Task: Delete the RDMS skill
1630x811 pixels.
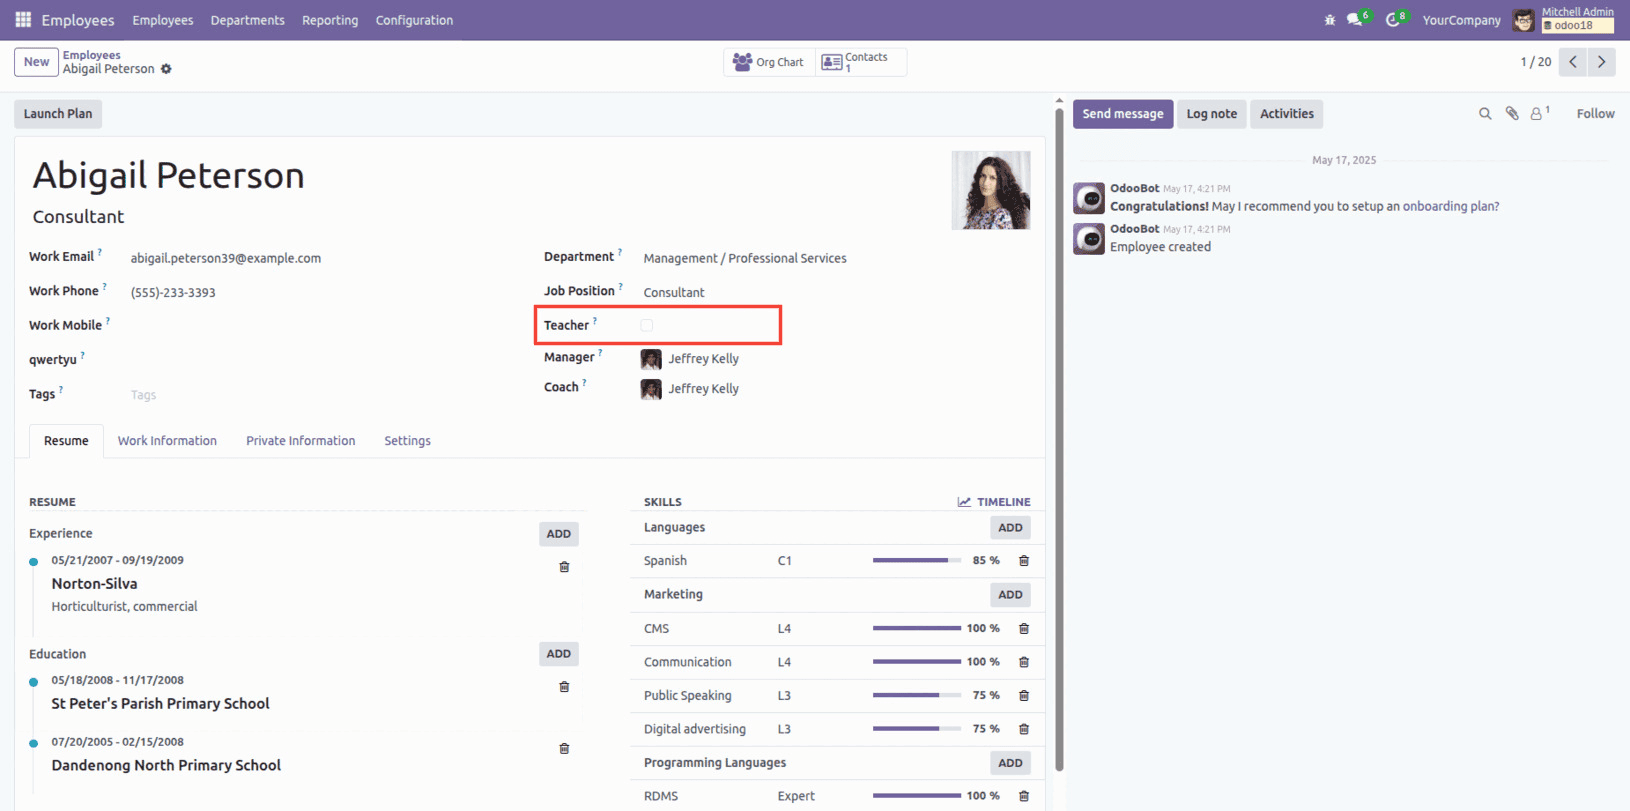Action: pyautogui.click(x=1023, y=796)
